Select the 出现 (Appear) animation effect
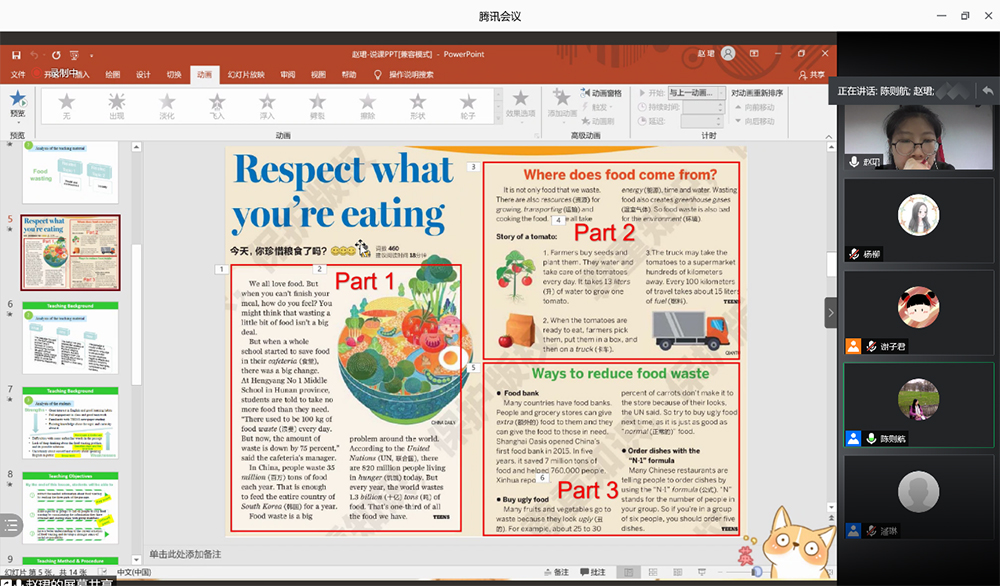The width and height of the screenshot is (1000, 586). click(x=117, y=104)
